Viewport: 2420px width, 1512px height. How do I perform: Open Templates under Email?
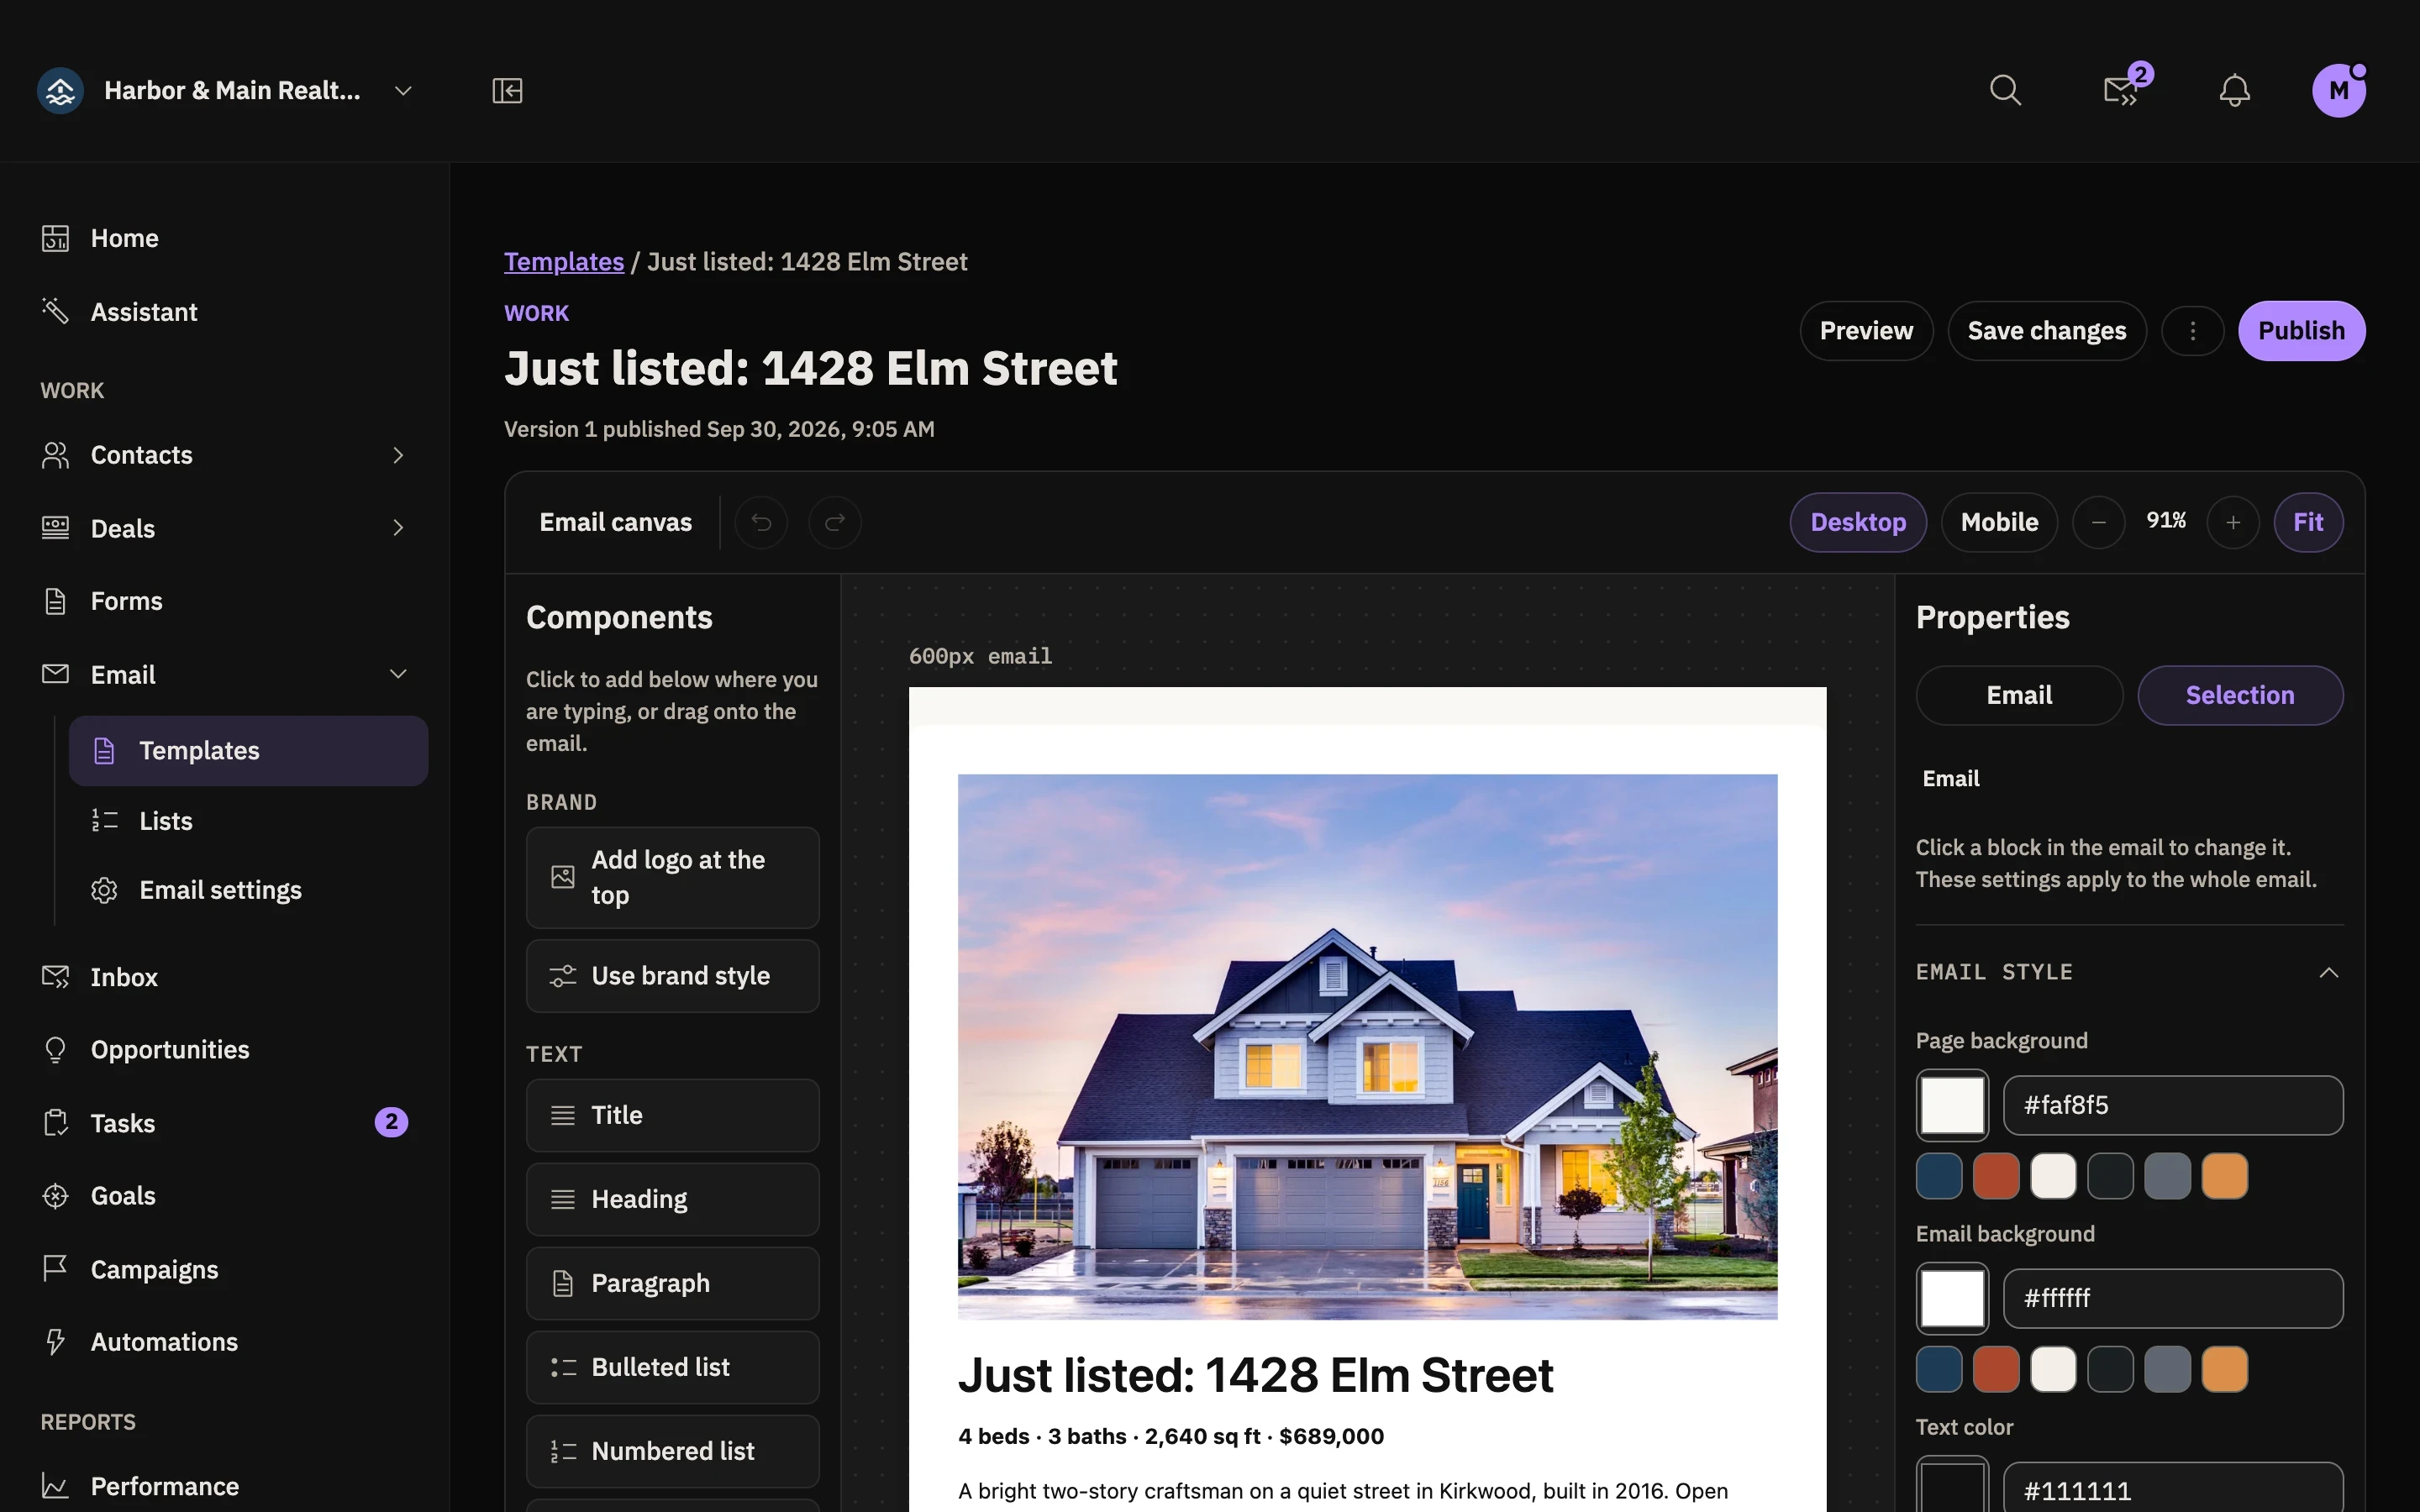(x=248, y=751)
